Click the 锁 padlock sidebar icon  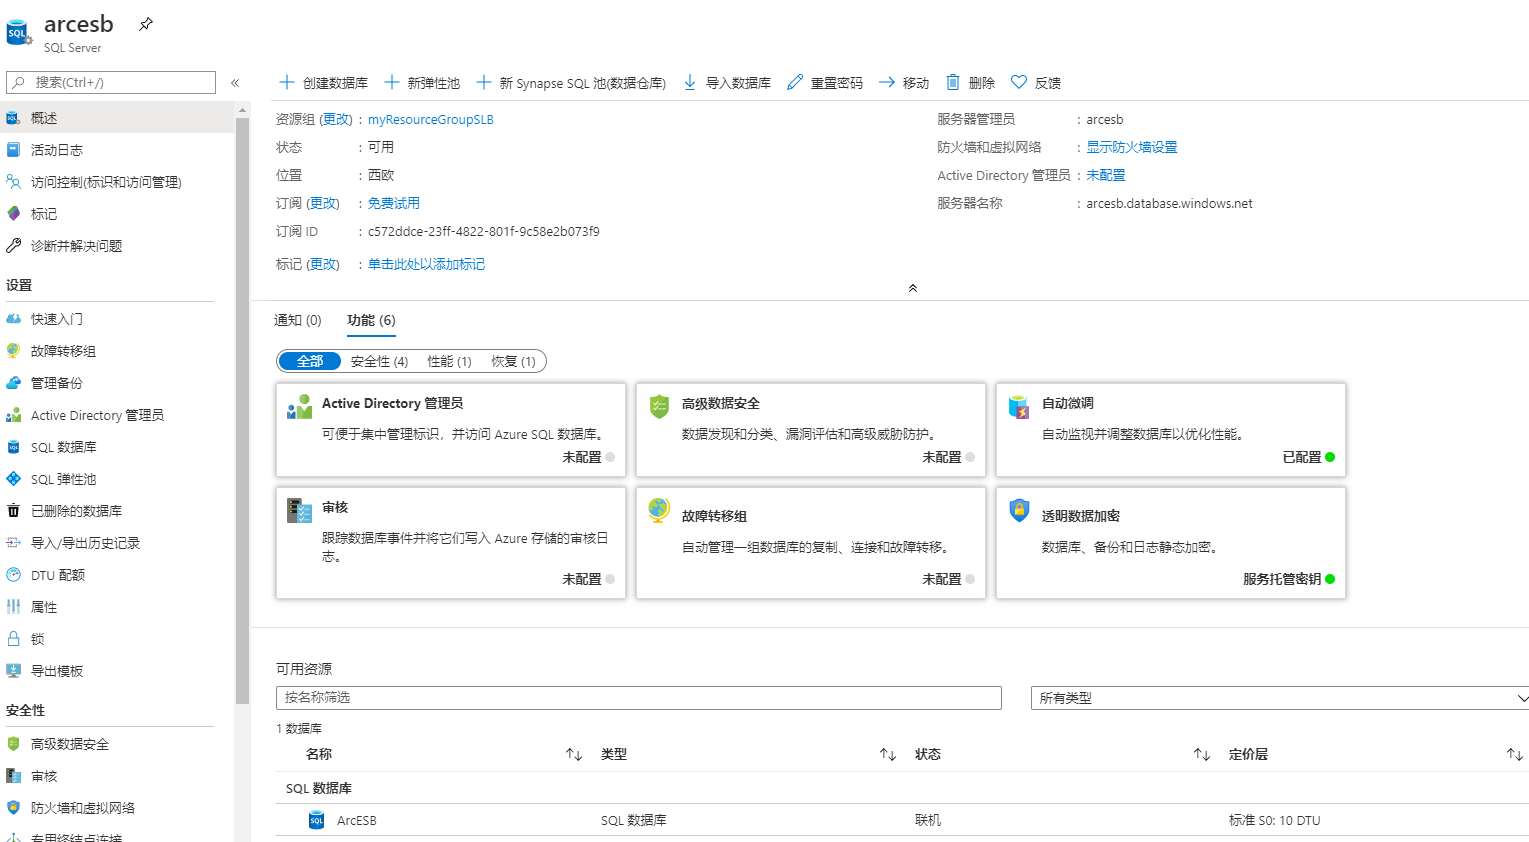13,639
